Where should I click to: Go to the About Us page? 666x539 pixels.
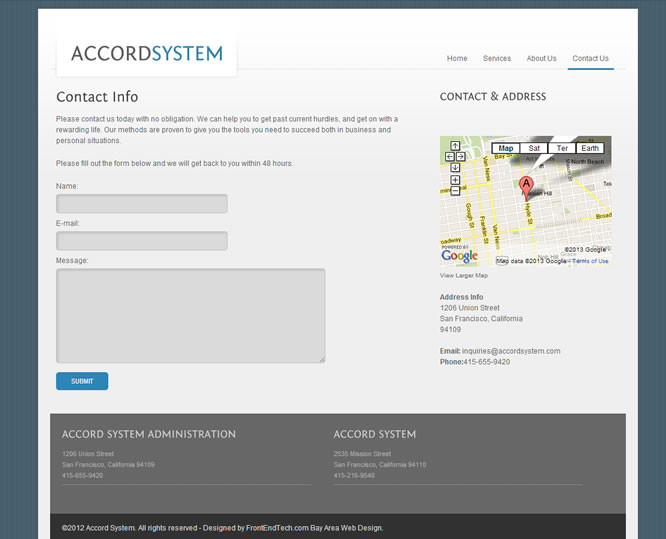click(x=541, y=59)
